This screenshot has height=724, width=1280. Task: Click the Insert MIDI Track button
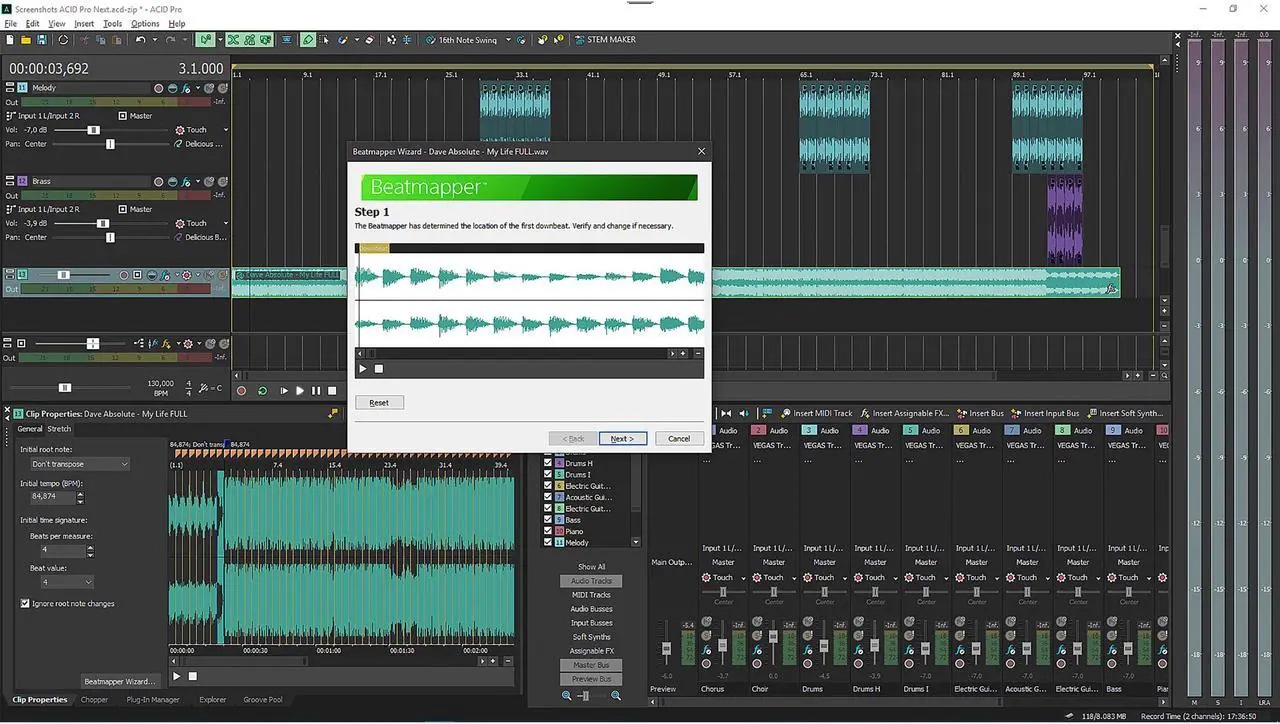click(816, 413)
